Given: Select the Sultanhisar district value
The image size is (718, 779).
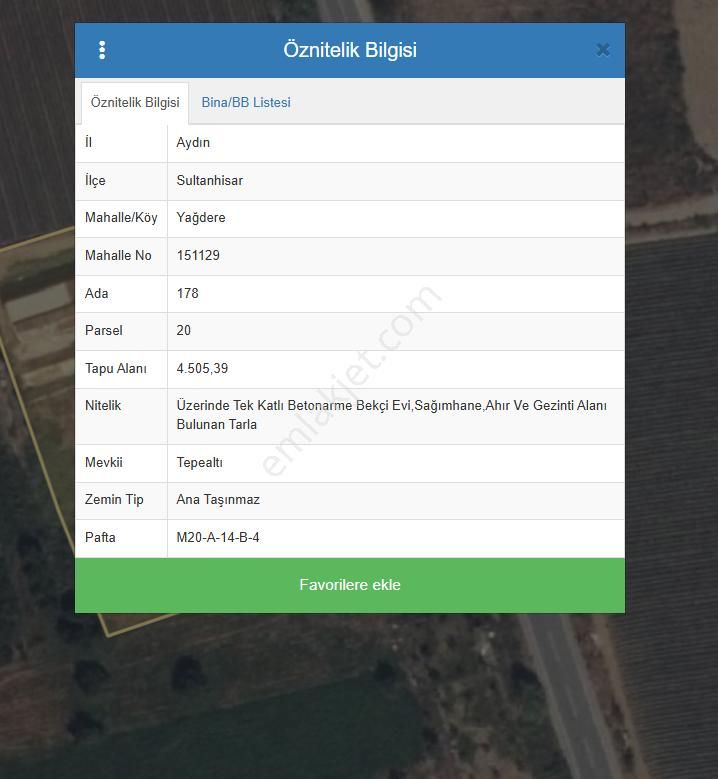Looking at the screenshot, I should click(x=210, y=181).
